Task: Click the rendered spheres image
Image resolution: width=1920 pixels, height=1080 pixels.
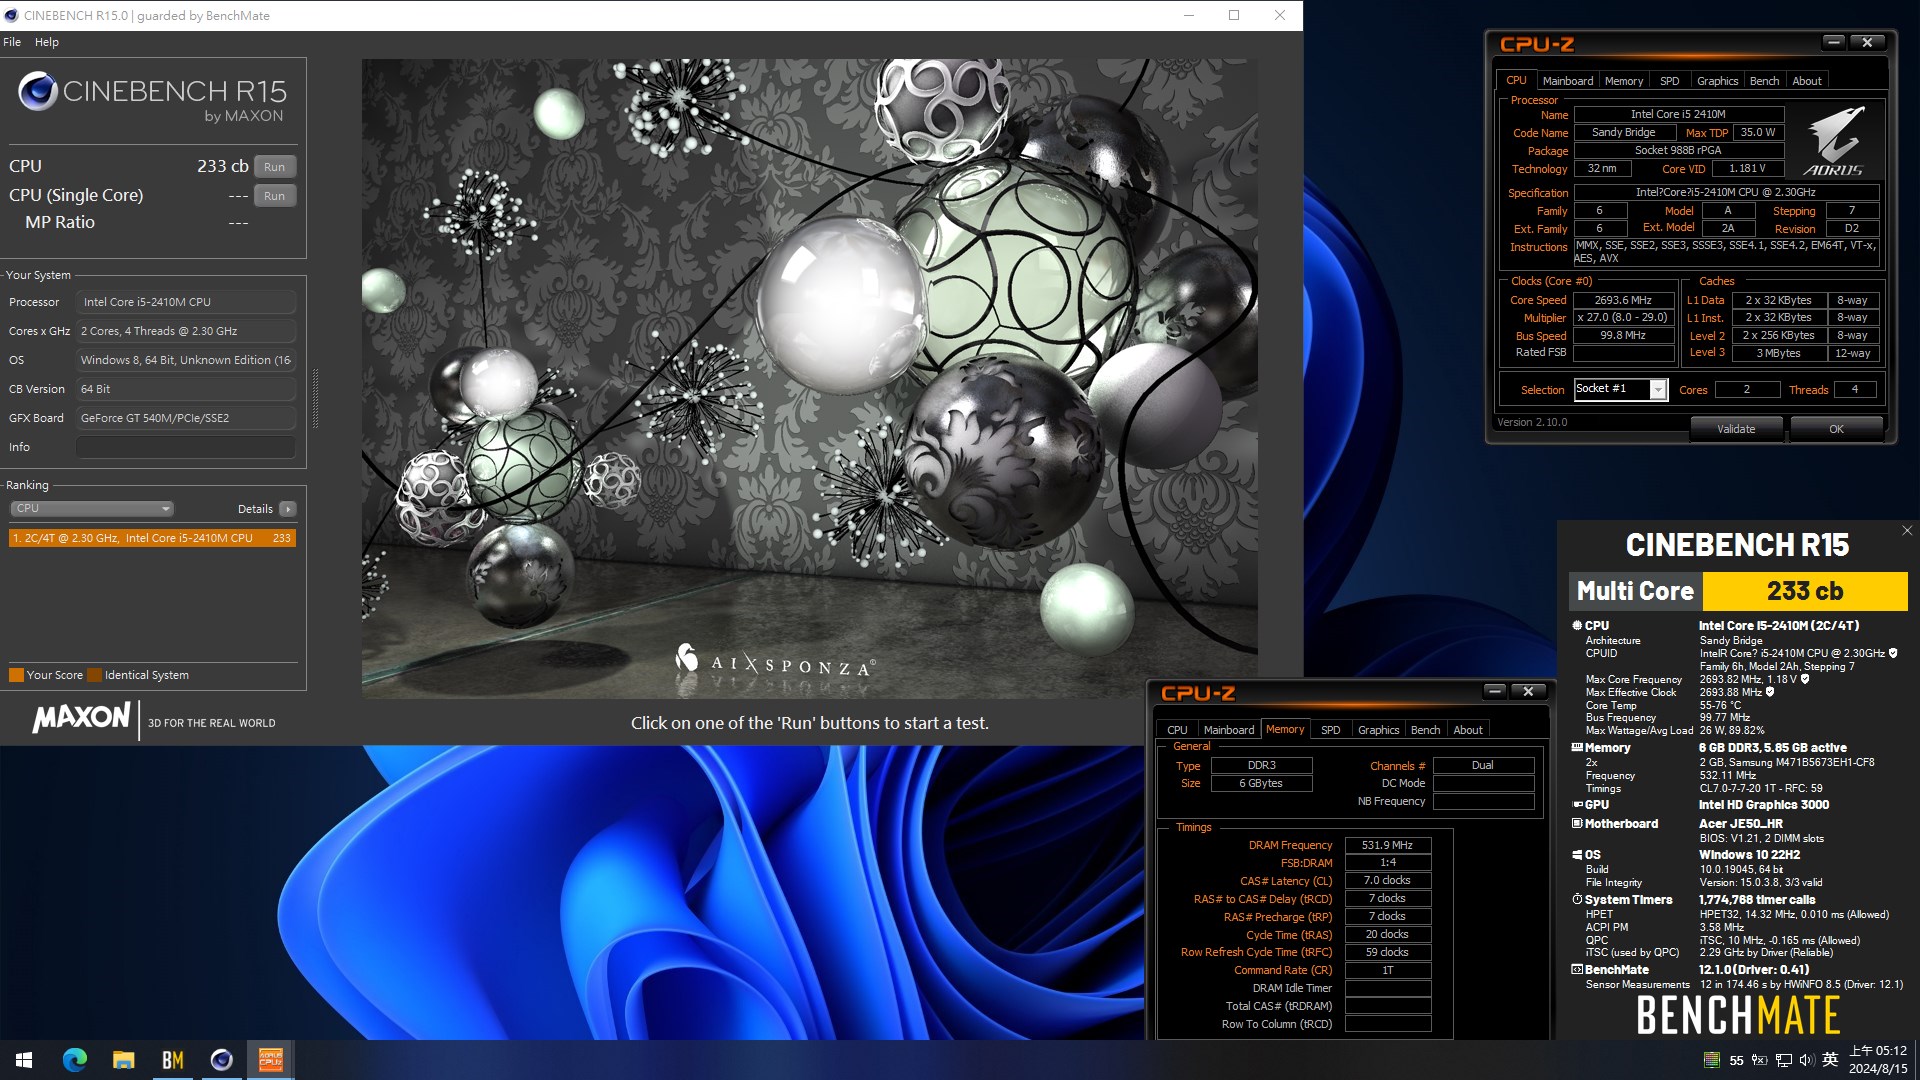Action: (809, 378)
